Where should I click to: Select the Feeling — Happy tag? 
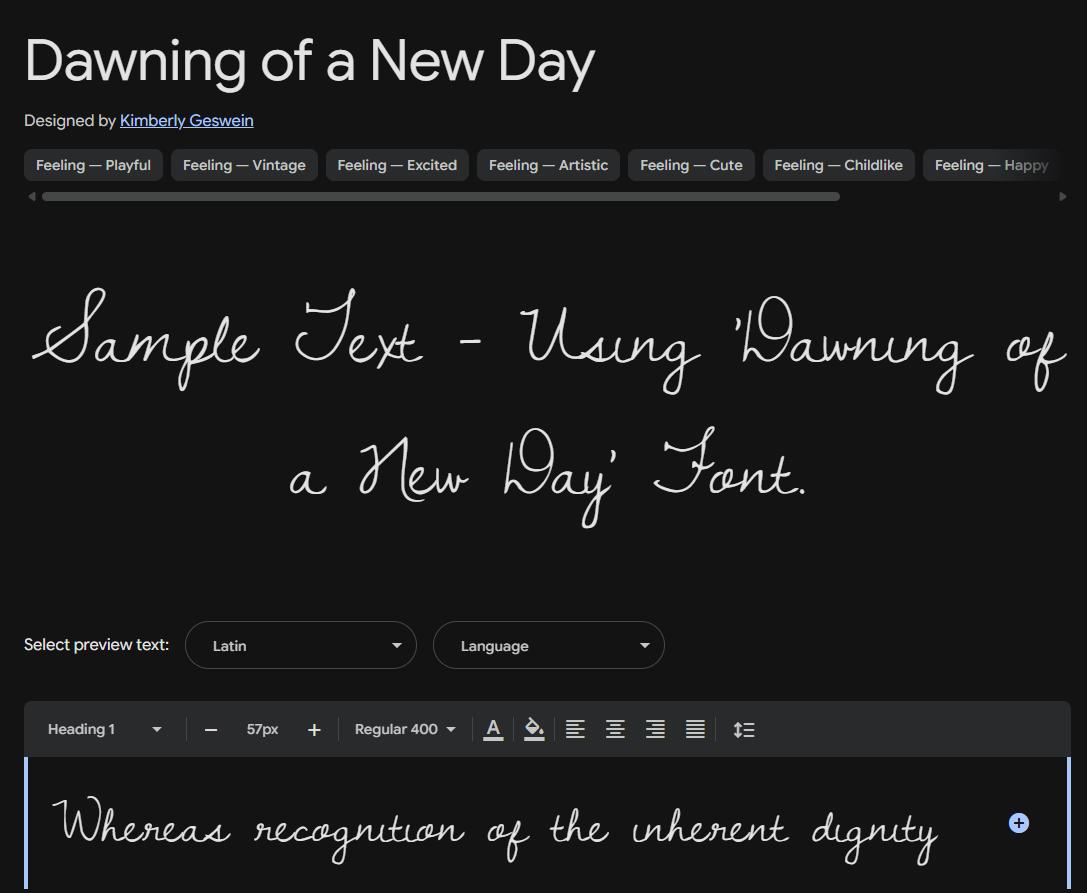(991, 165)
